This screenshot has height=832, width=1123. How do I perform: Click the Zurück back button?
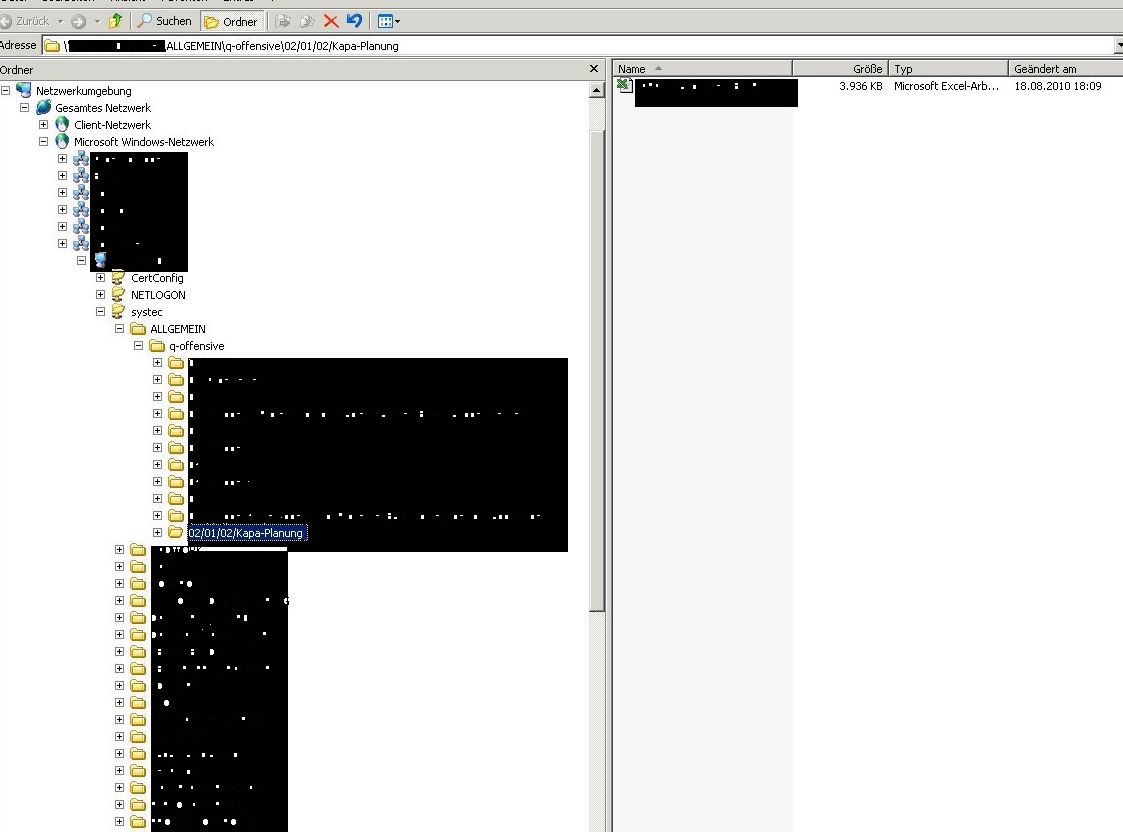(x=26, y=21)
